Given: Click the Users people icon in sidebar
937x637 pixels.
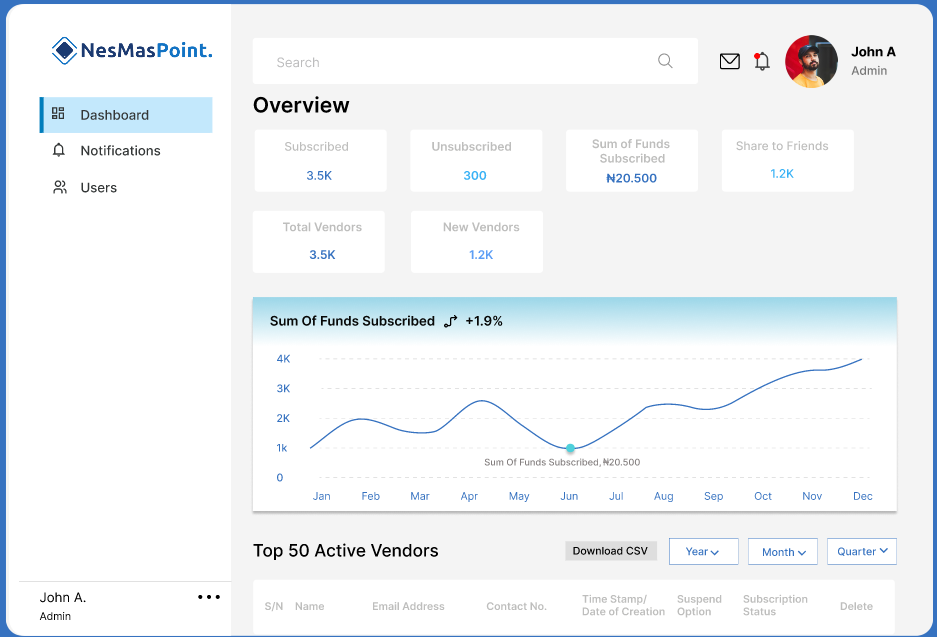Looking at the screenshot, I should (60, 187).
